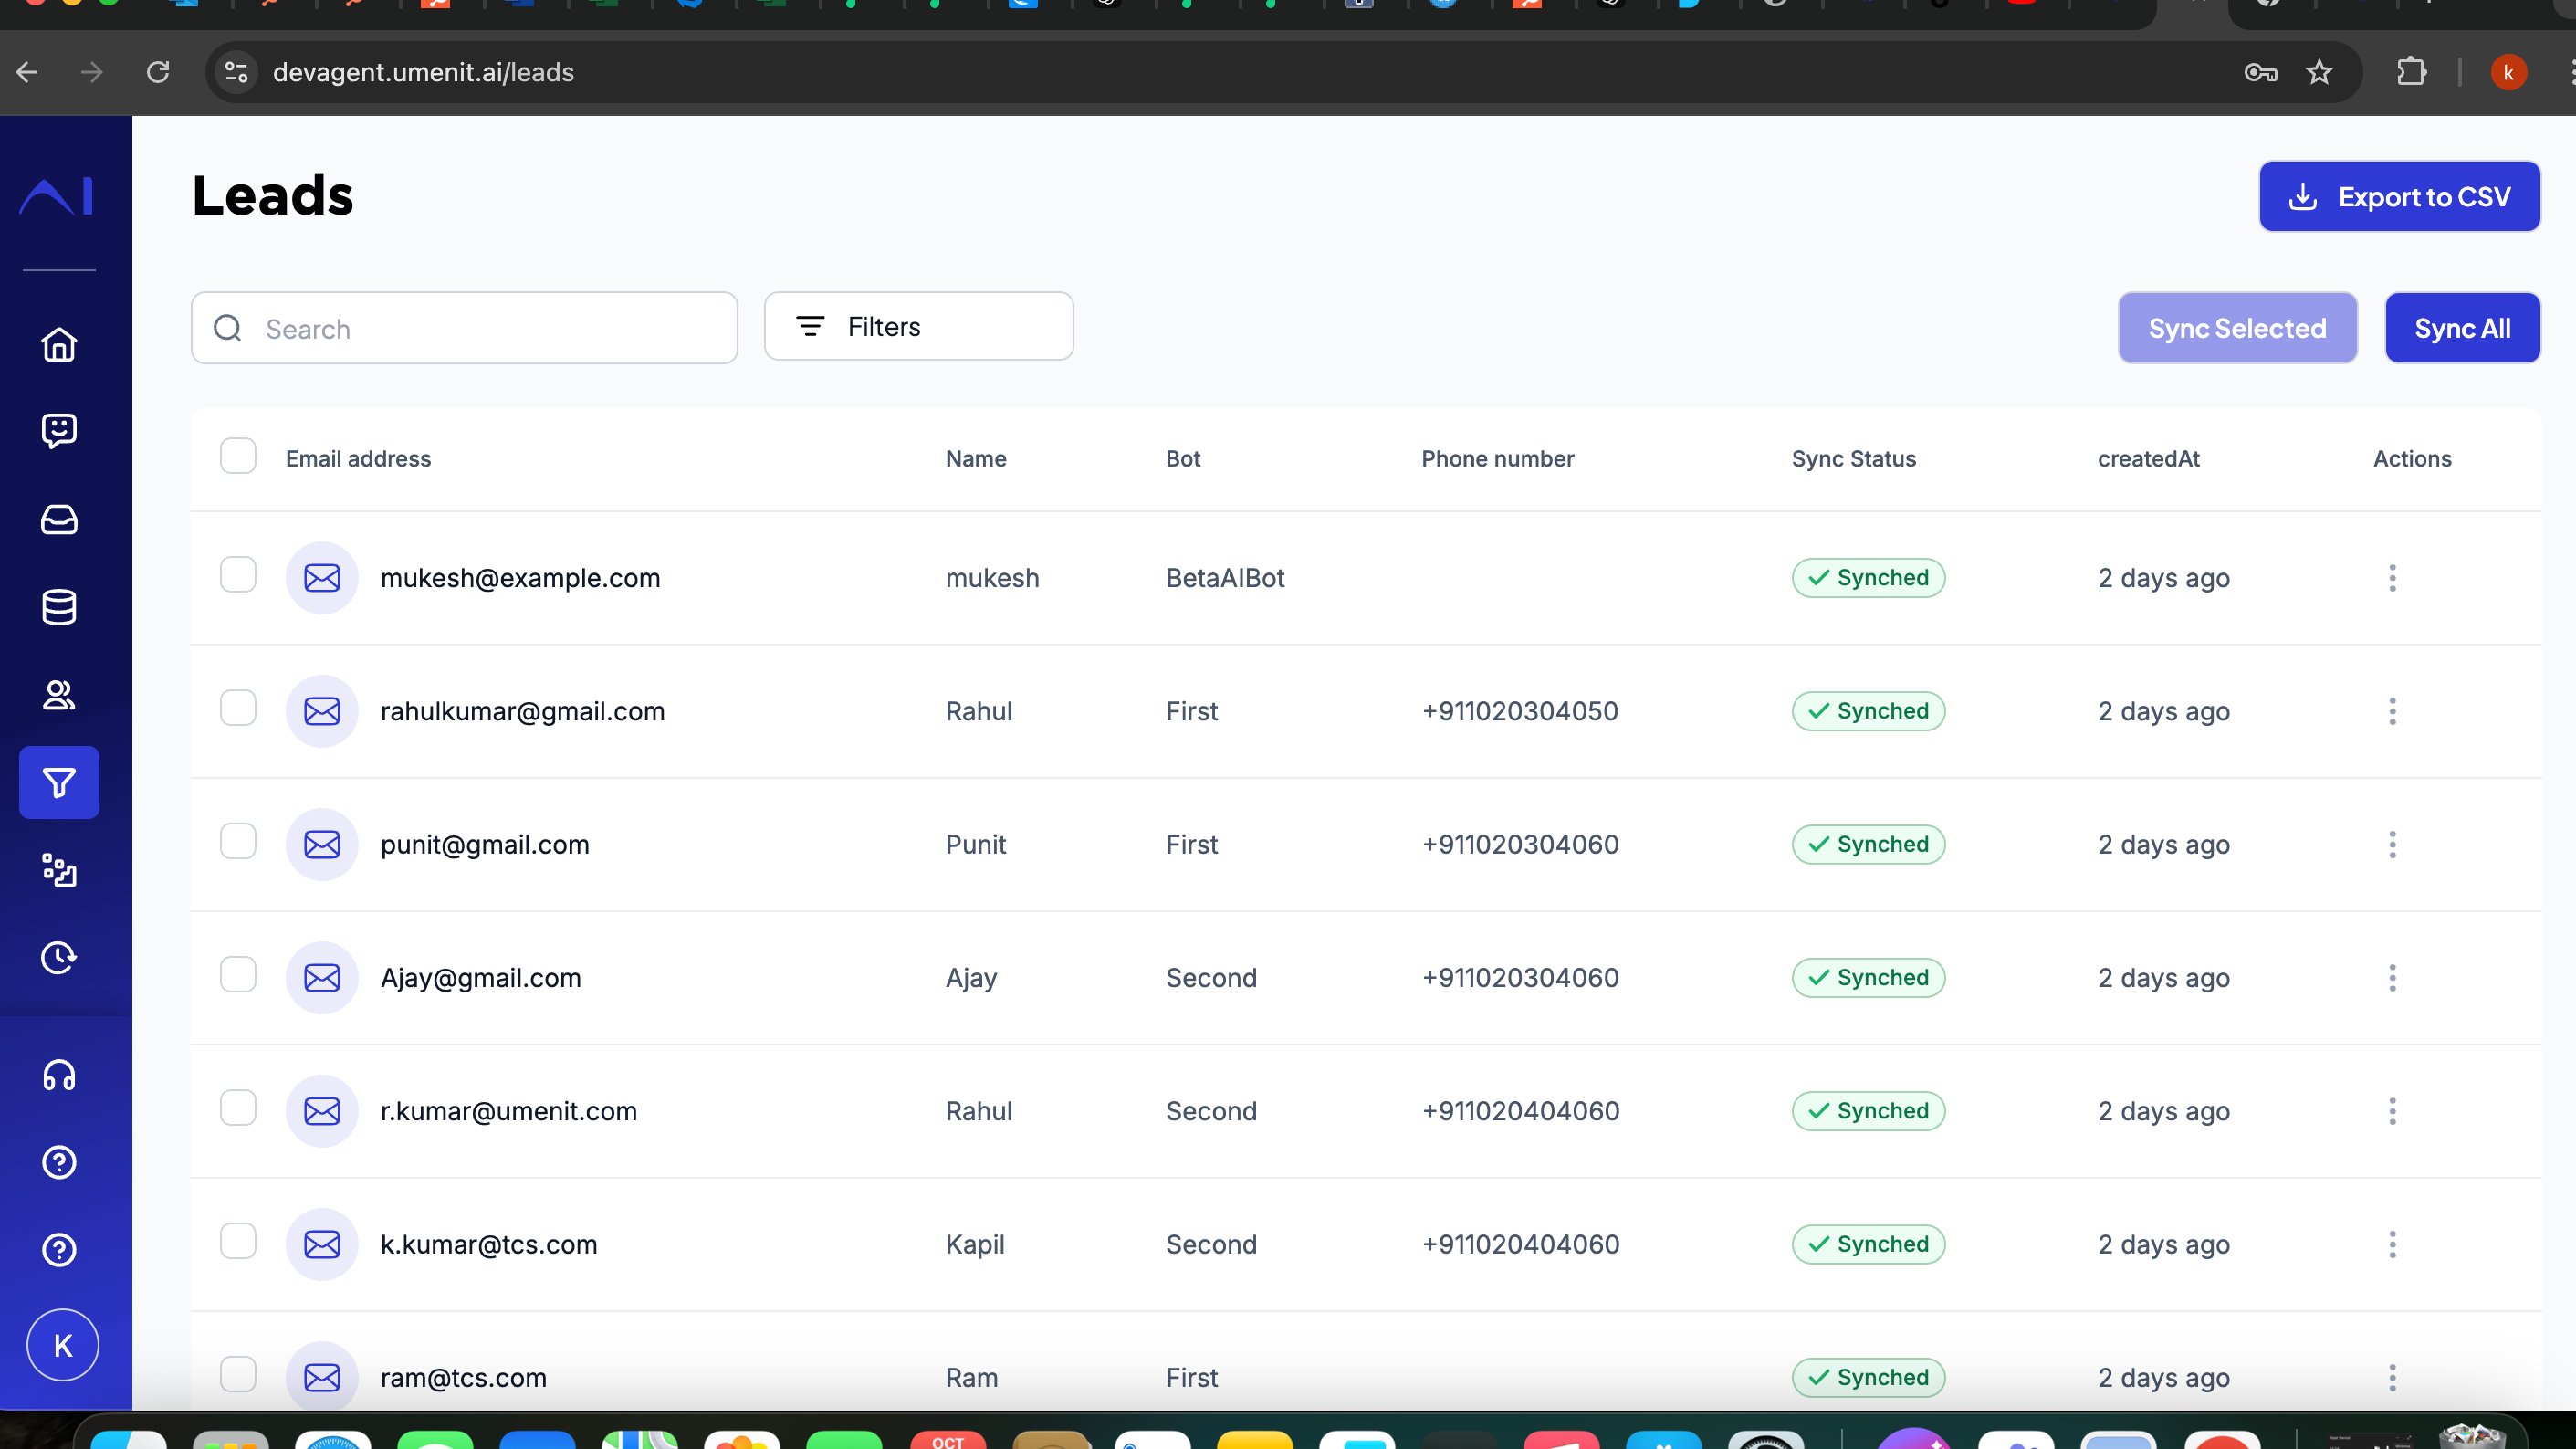
Task: Select checkbox for punit@gmail.com lead
Action: click(238, 841)
